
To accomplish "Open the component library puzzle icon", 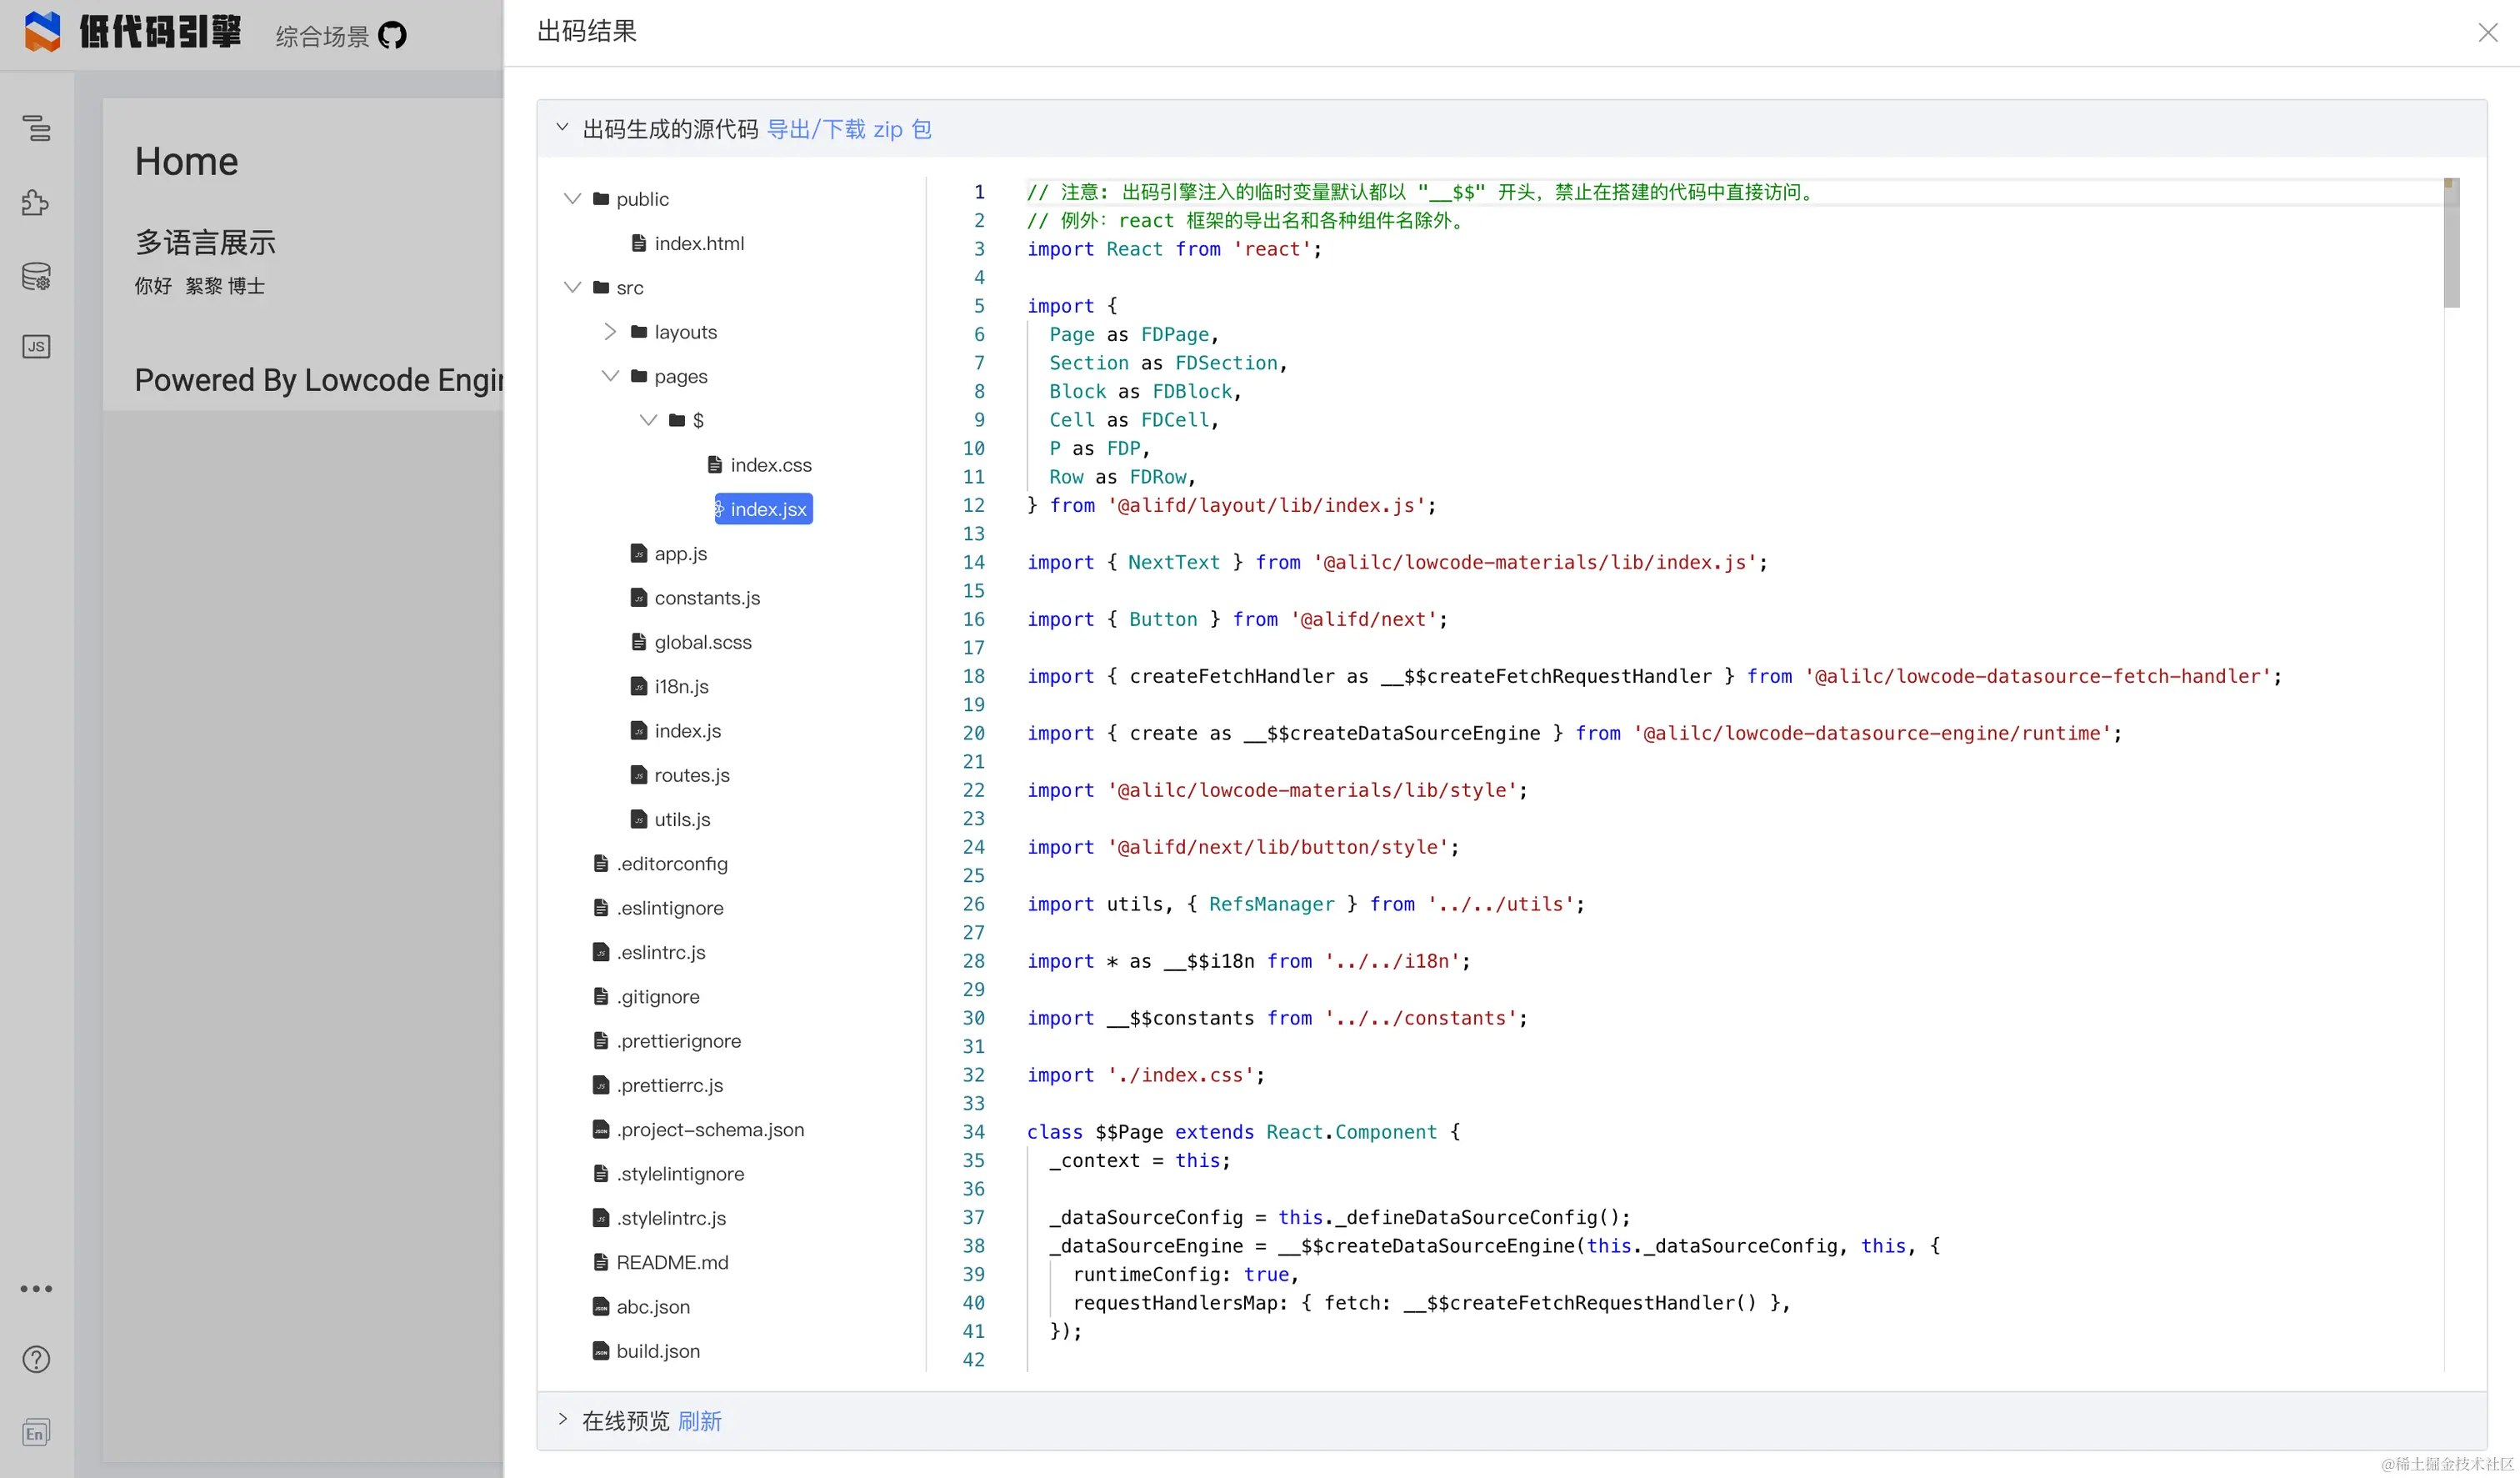I will (36, 202).
